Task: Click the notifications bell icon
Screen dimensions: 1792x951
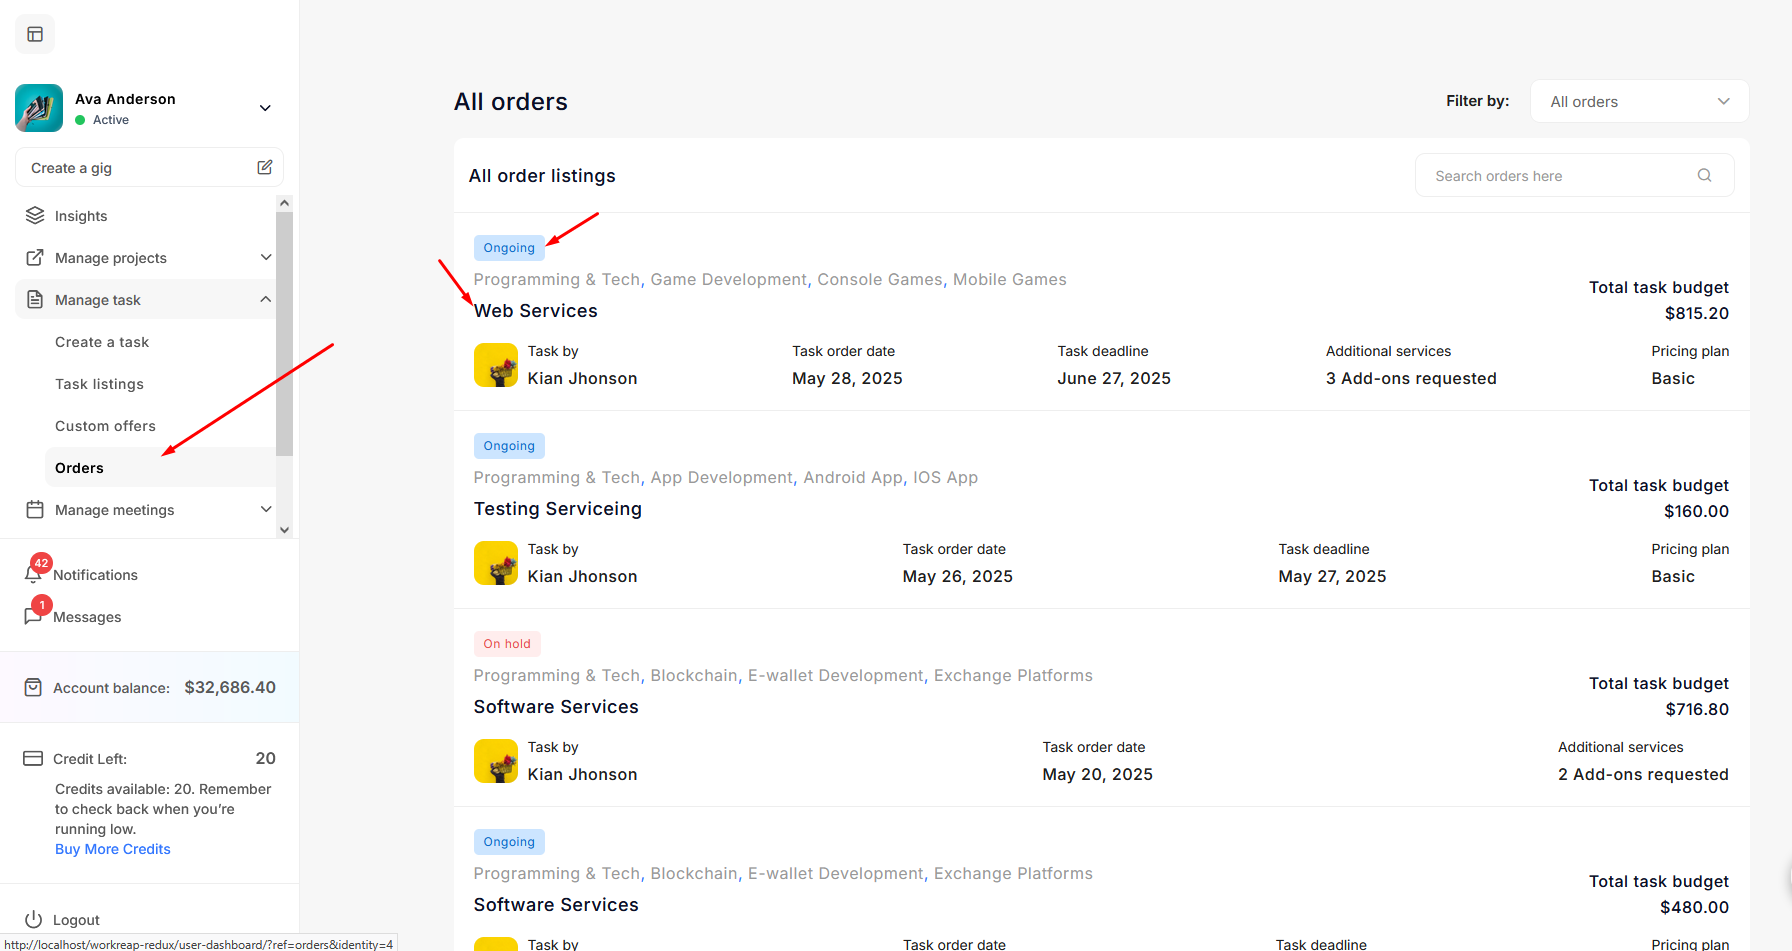Action: pyautogui.click(x=33, y=574)
